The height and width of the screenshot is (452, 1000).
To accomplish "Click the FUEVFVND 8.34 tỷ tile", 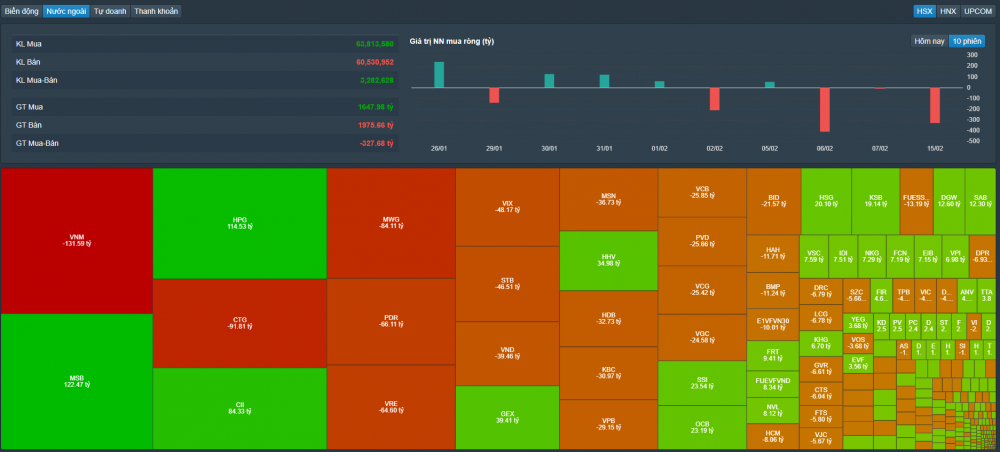I will click(x=772, y=384).
